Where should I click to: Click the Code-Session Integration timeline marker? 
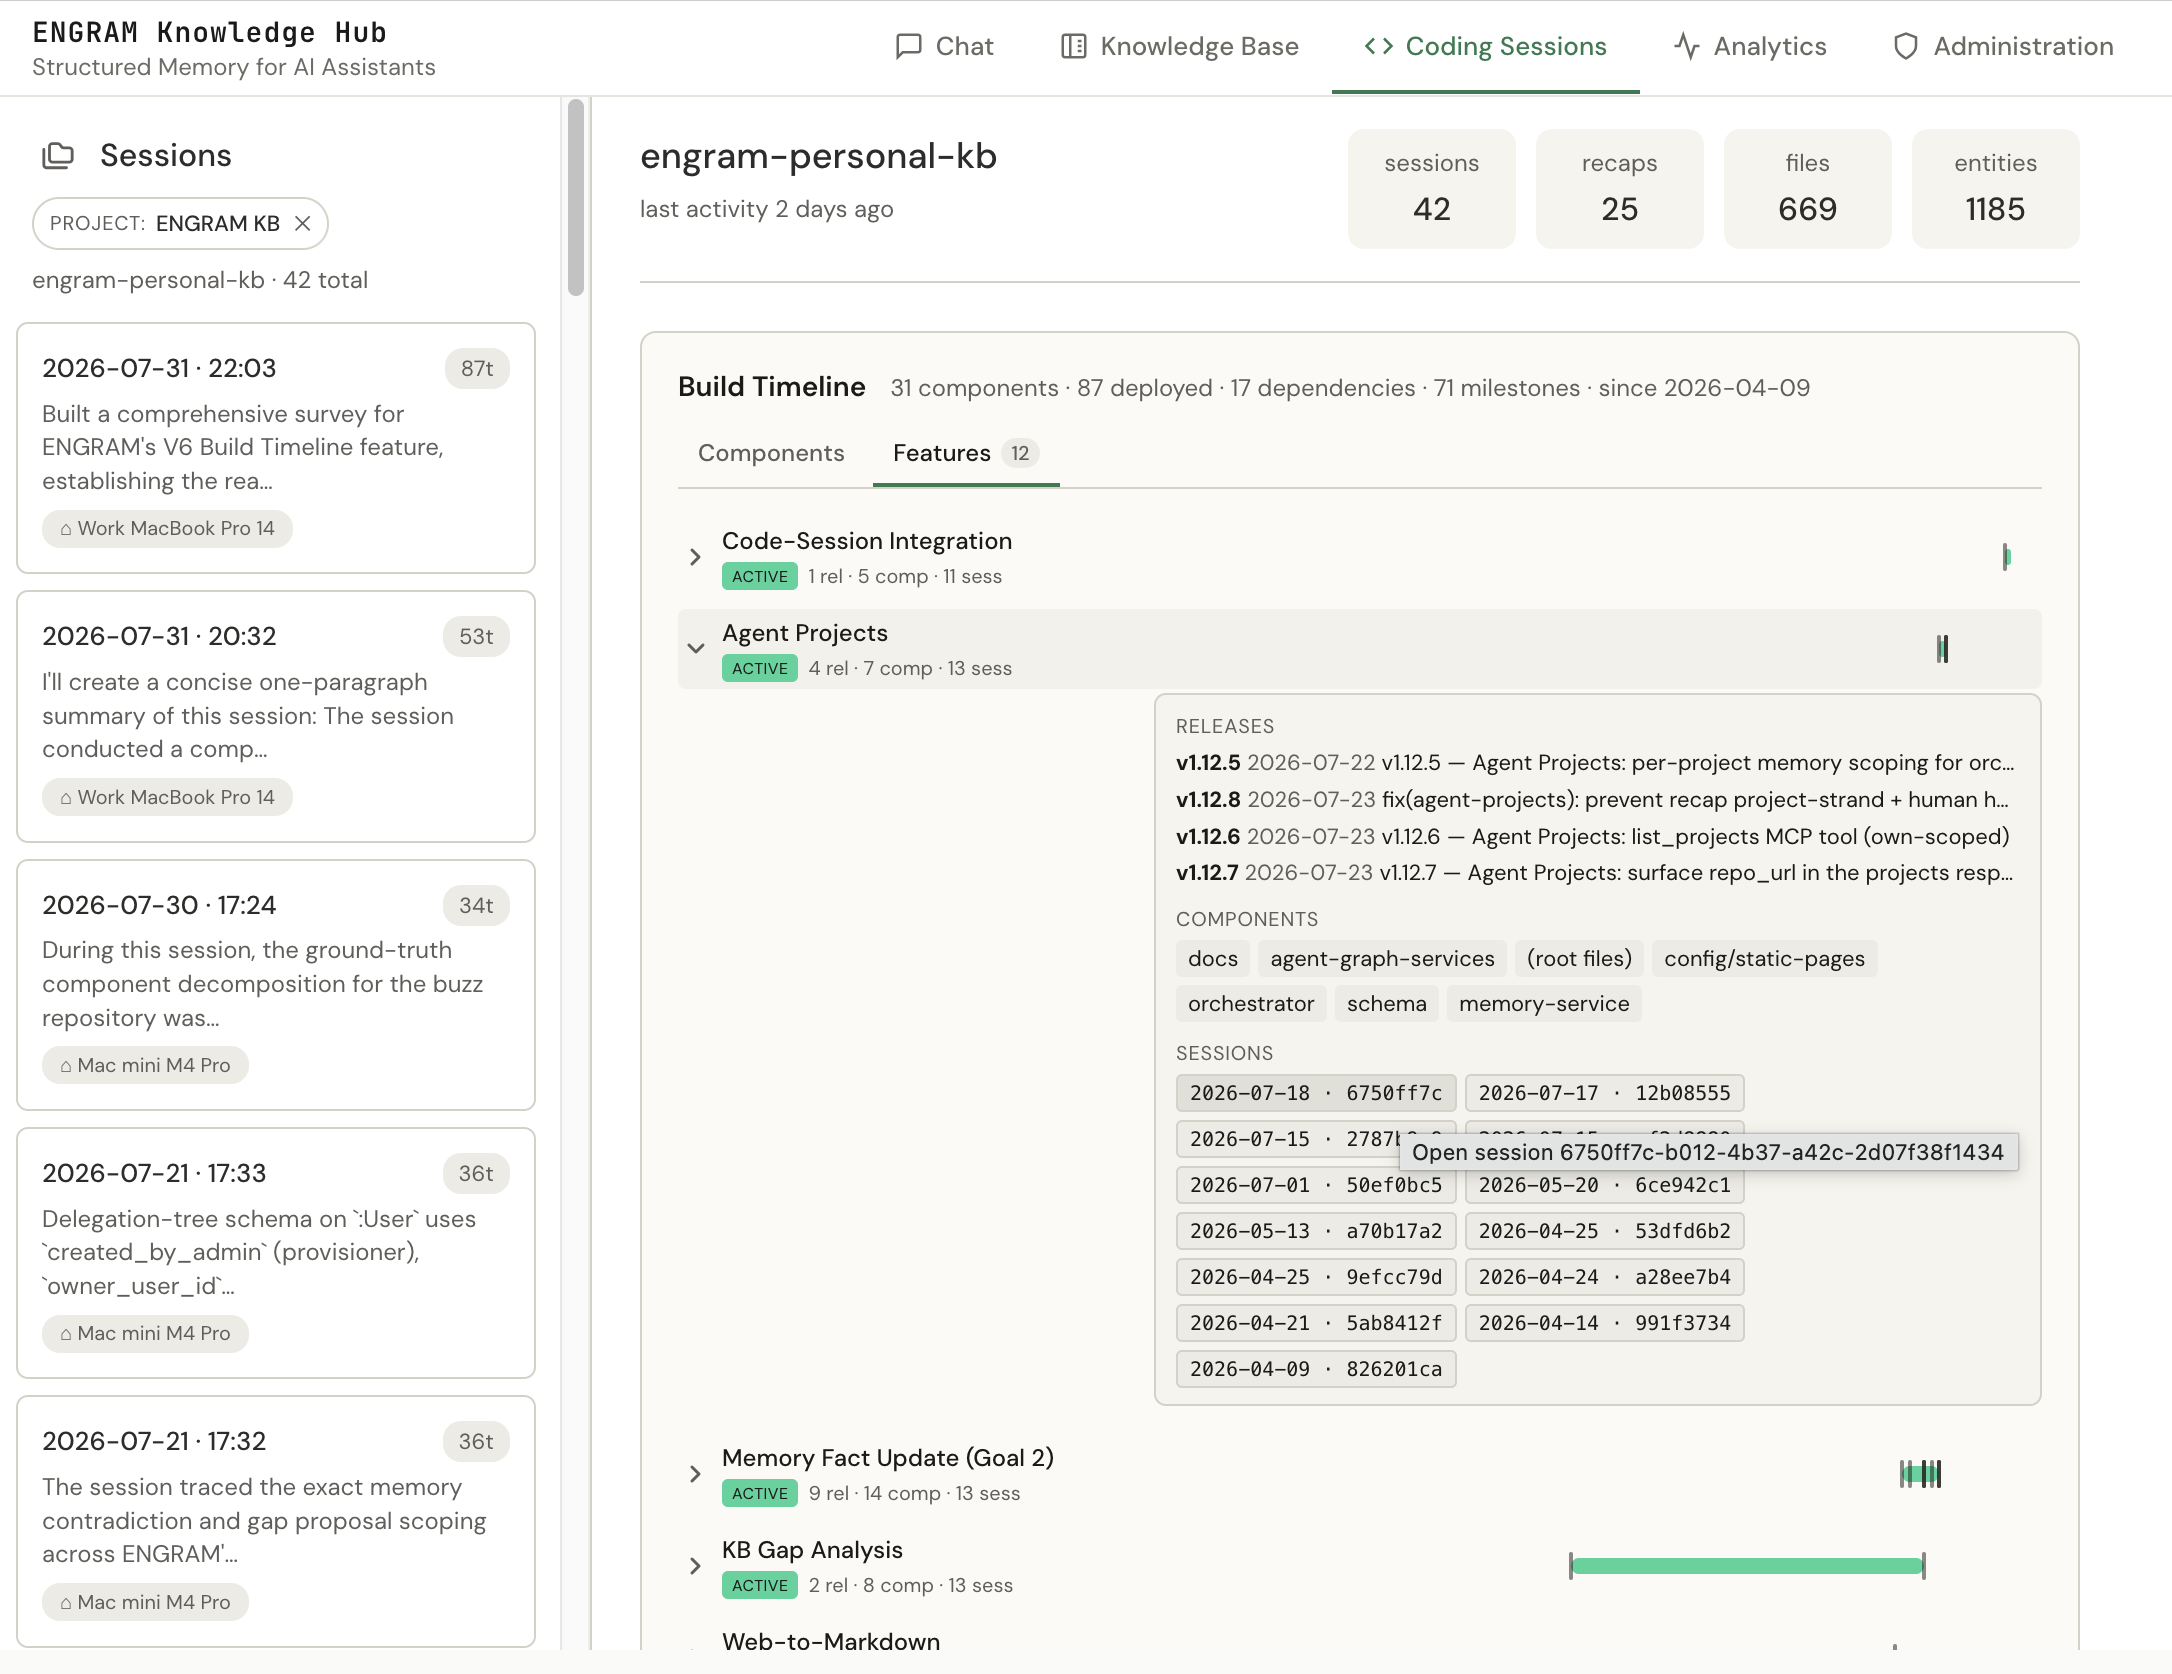(x=2006, y=557)
